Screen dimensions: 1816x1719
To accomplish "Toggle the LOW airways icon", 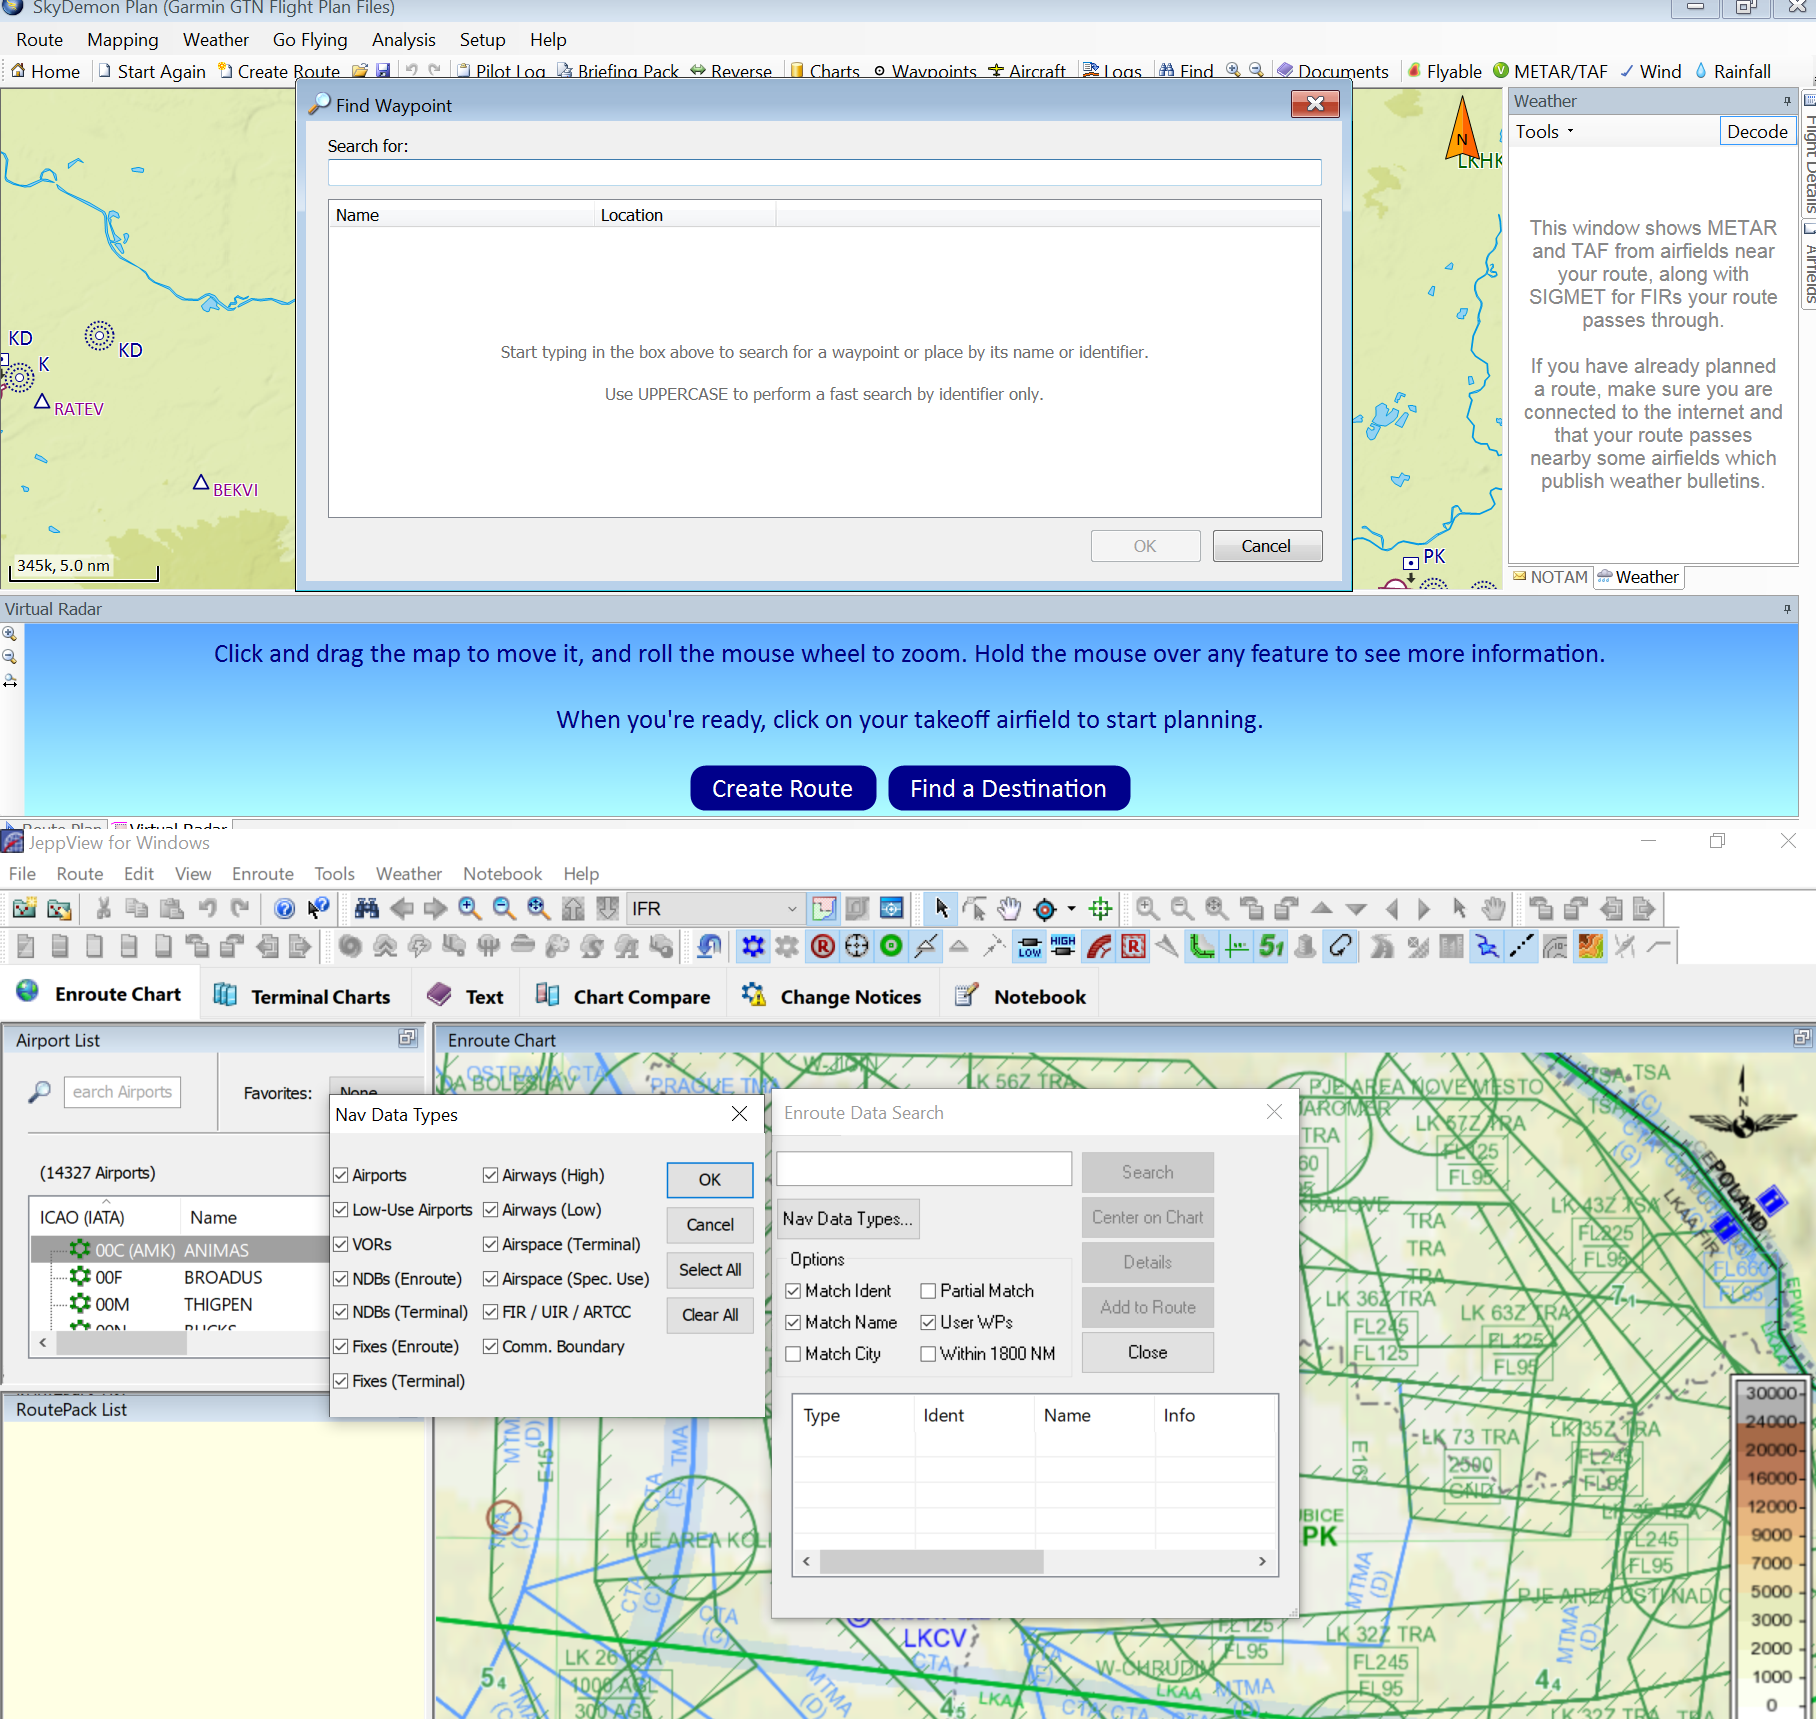I will (x=1029, y=946).
